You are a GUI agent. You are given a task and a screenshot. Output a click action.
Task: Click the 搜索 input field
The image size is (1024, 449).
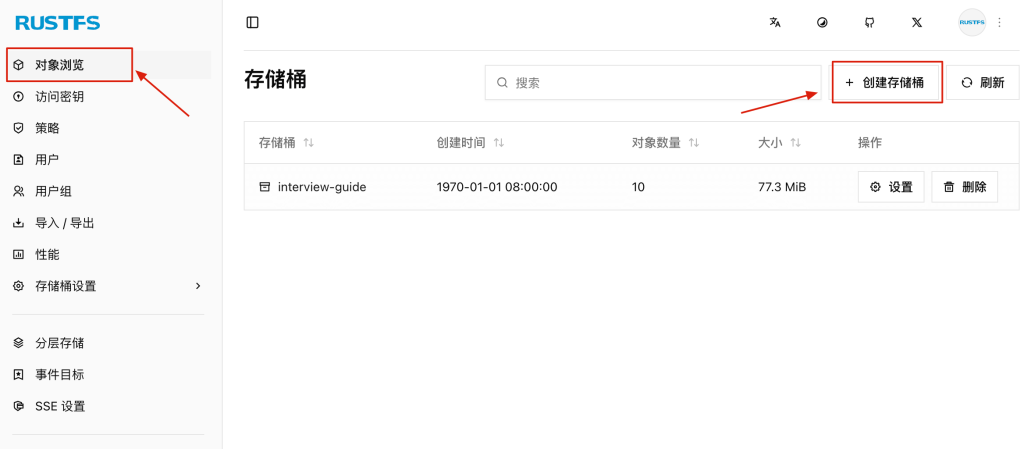[650, 83]
